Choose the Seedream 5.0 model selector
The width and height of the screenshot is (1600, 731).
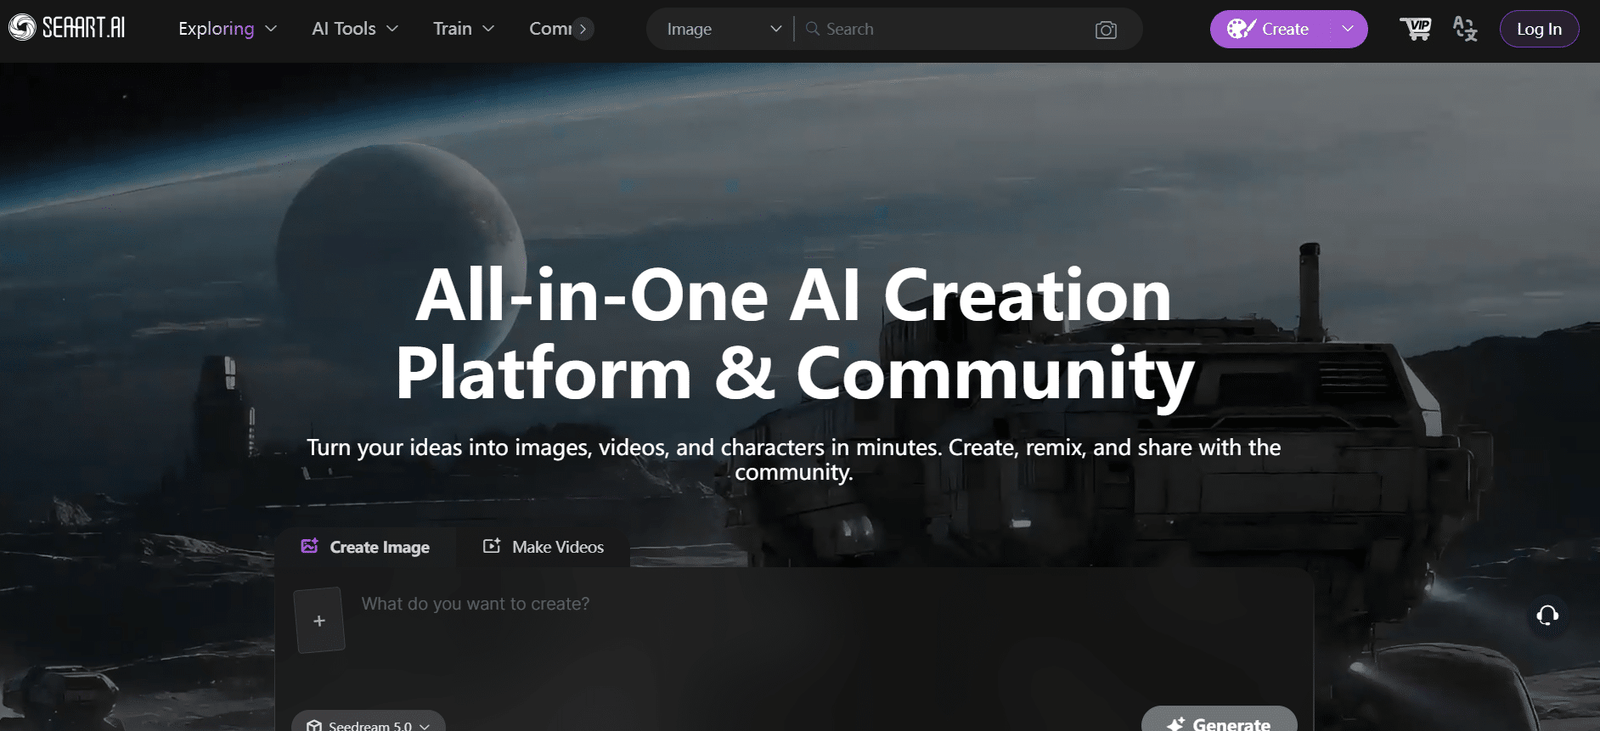click(x=368, y=724)
